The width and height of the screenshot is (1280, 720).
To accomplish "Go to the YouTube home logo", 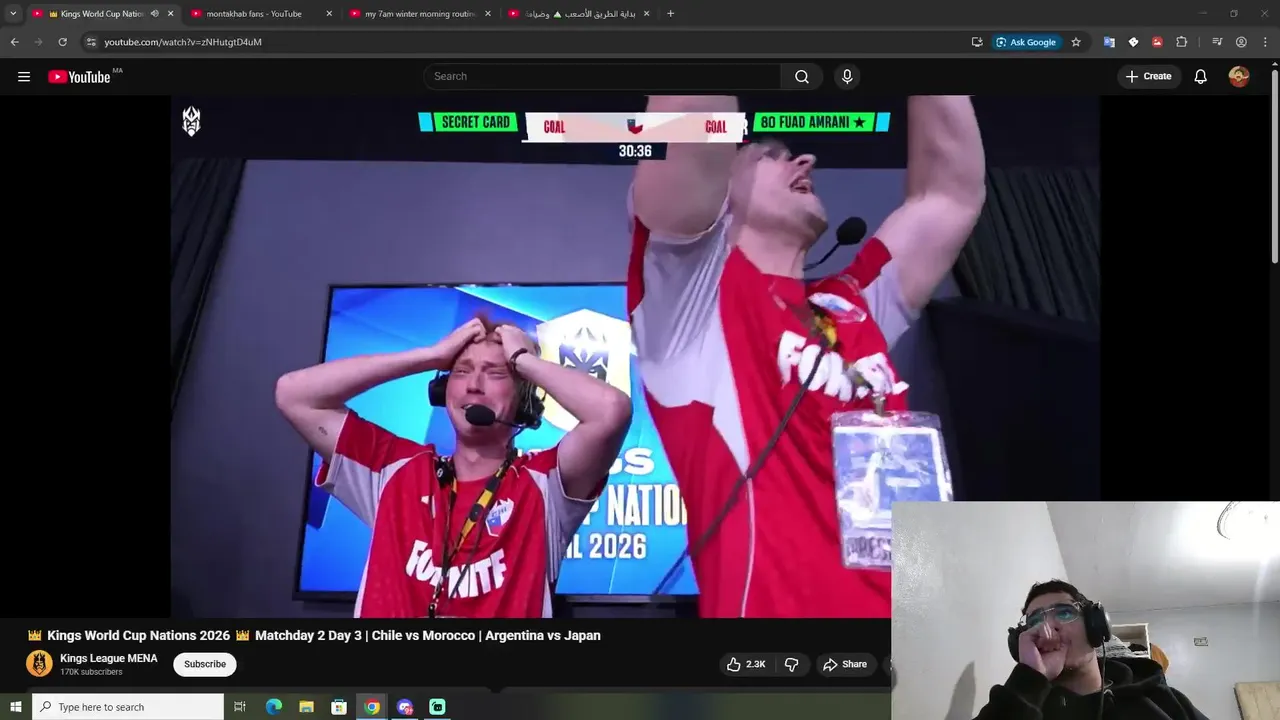I will click(x=79, y=77).
